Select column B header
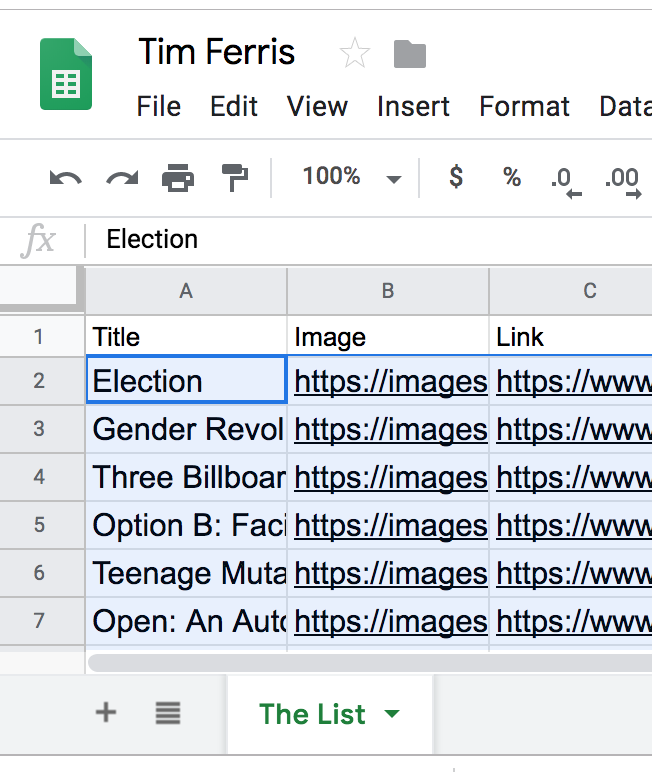Viewport: 652px width, 772px height. tap(388, 291)
